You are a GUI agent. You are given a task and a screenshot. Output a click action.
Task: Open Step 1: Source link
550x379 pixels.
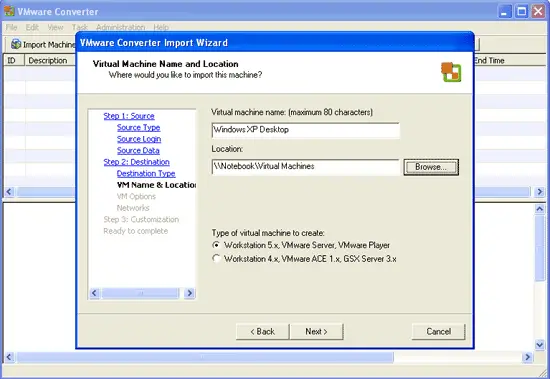[129, 116]
